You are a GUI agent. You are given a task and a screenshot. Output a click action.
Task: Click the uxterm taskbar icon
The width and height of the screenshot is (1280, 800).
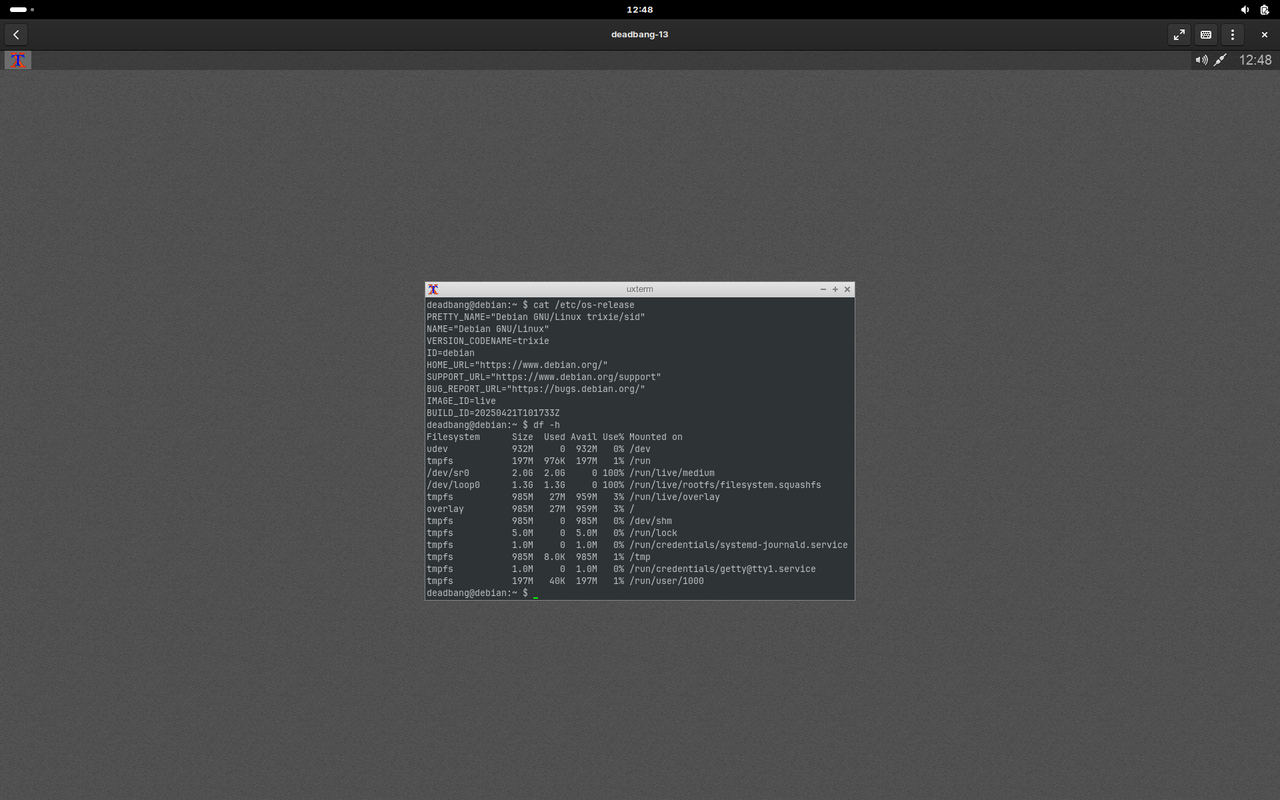click(17, 60)
